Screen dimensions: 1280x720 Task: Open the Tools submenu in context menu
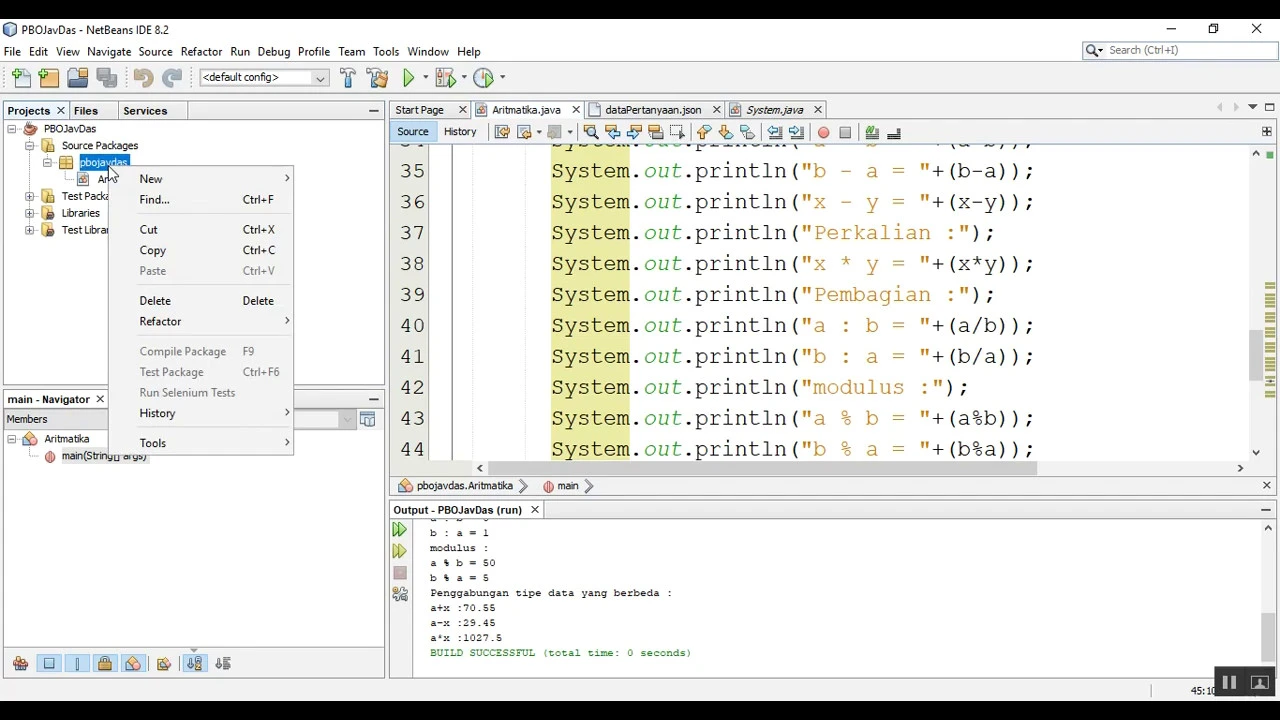(x=201, y=443)
